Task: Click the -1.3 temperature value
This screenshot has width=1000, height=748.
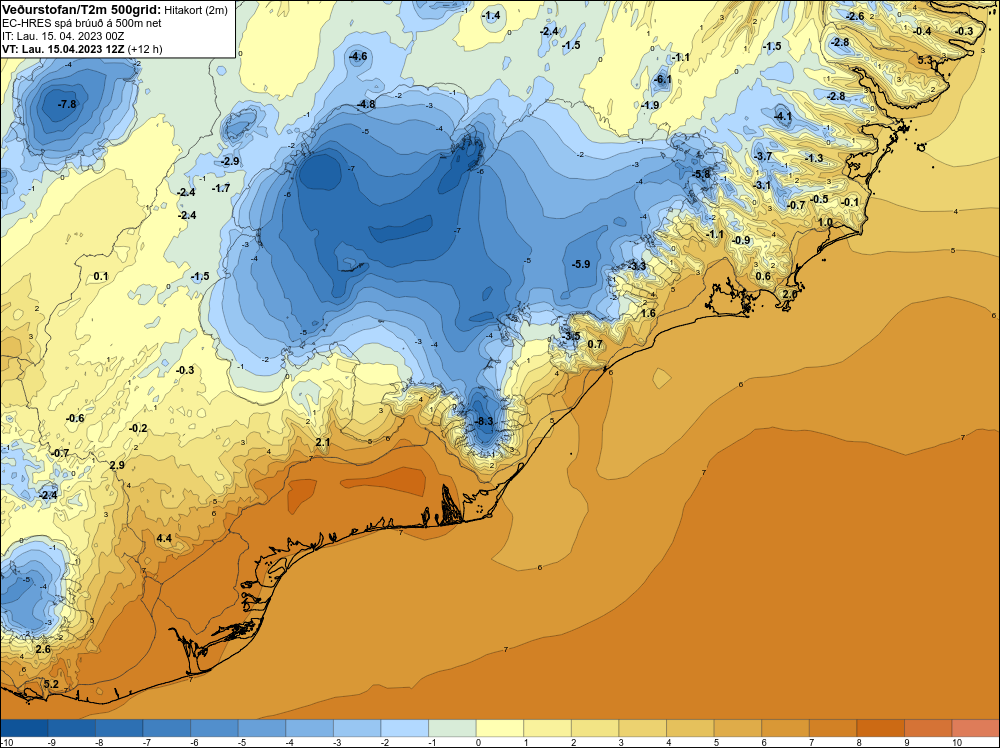Action: (814, 158)
